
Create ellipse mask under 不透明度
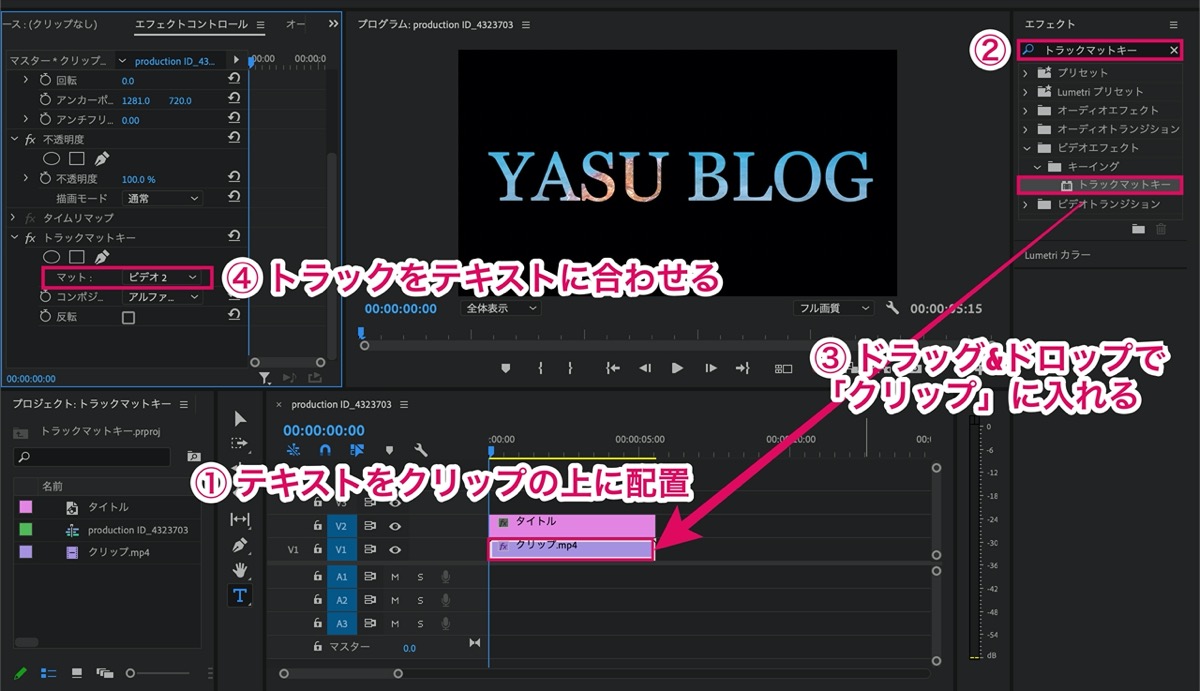(50, 158)
